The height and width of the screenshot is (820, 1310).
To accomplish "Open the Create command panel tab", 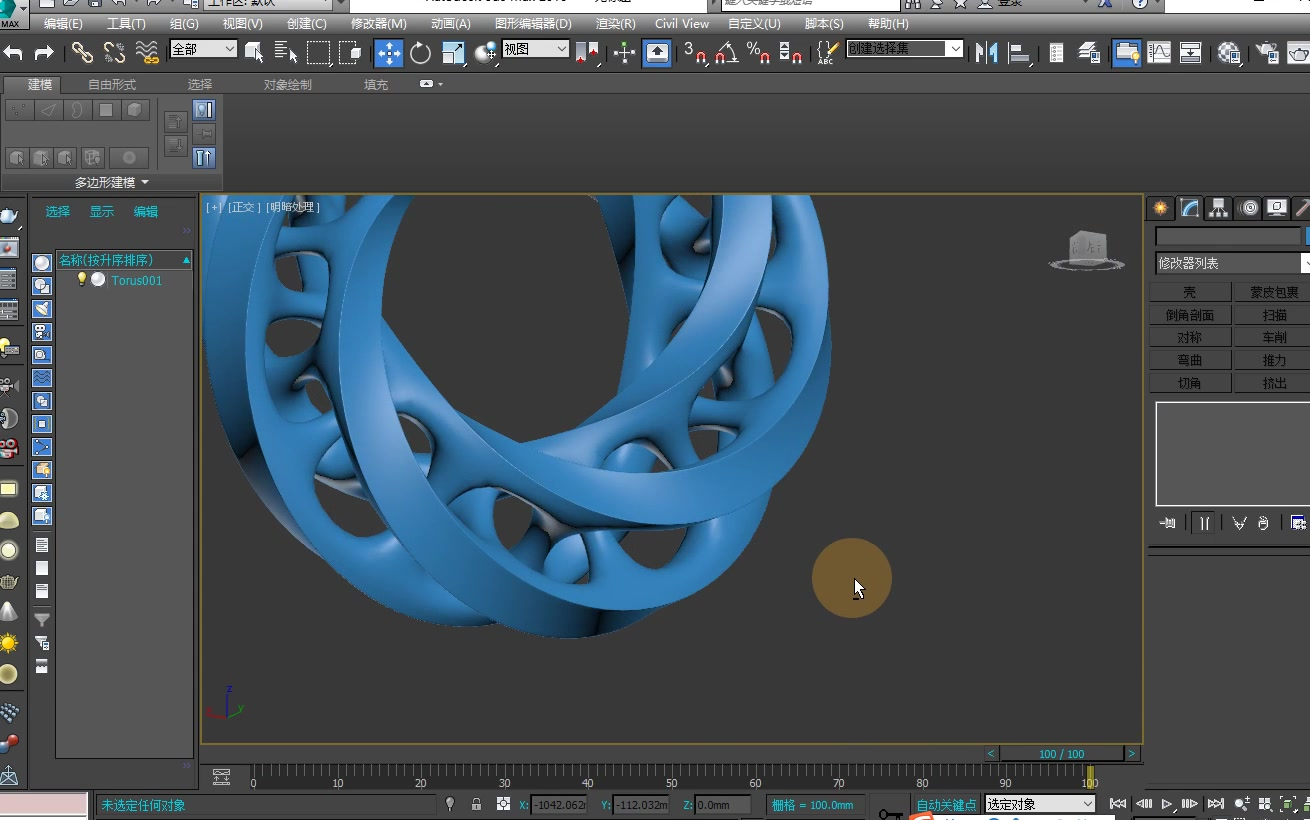I will click(1160, 208).
